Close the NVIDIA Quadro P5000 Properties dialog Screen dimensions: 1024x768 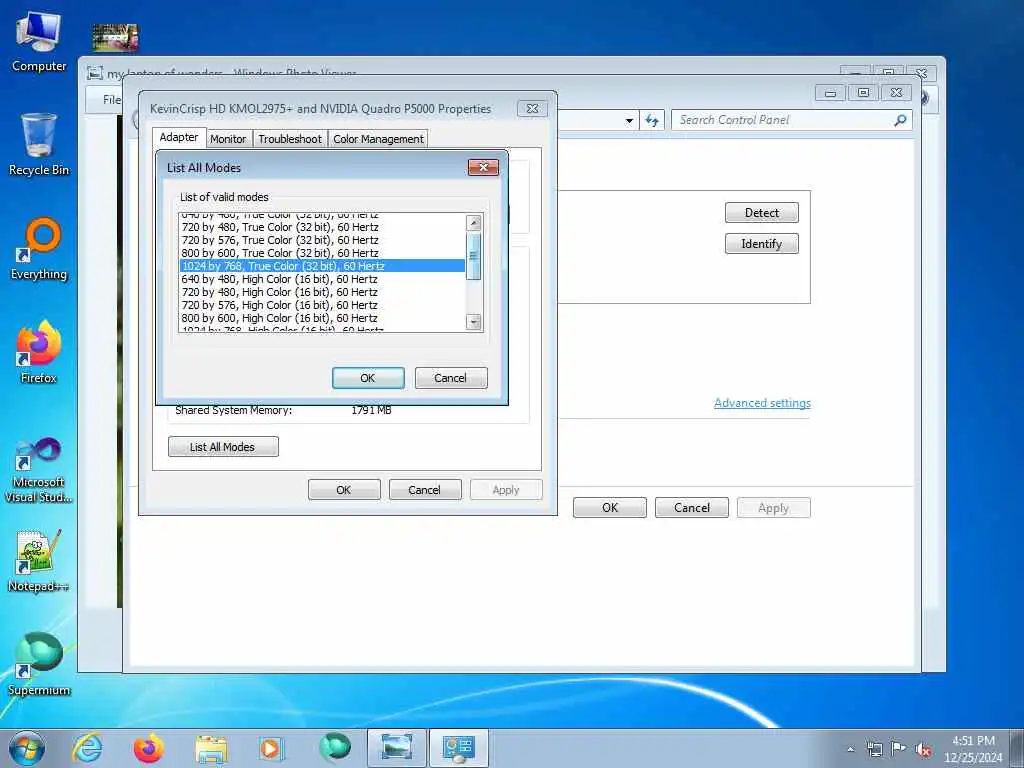(x=532, y=109)
